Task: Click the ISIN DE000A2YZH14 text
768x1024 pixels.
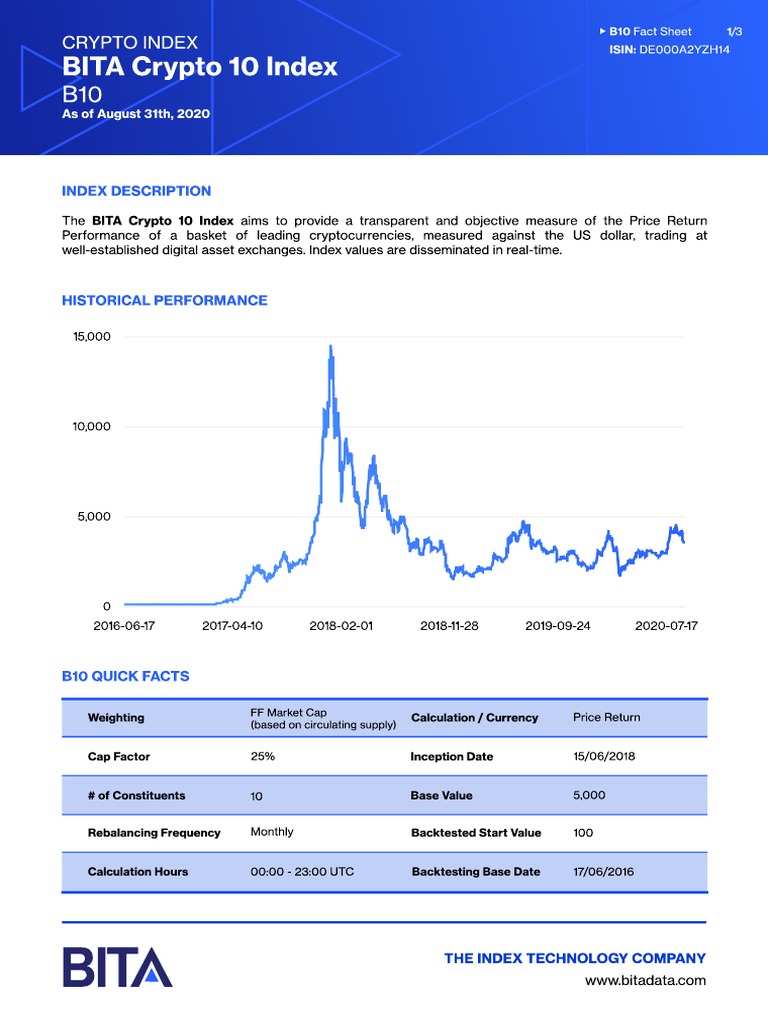Action: point(669,50)
